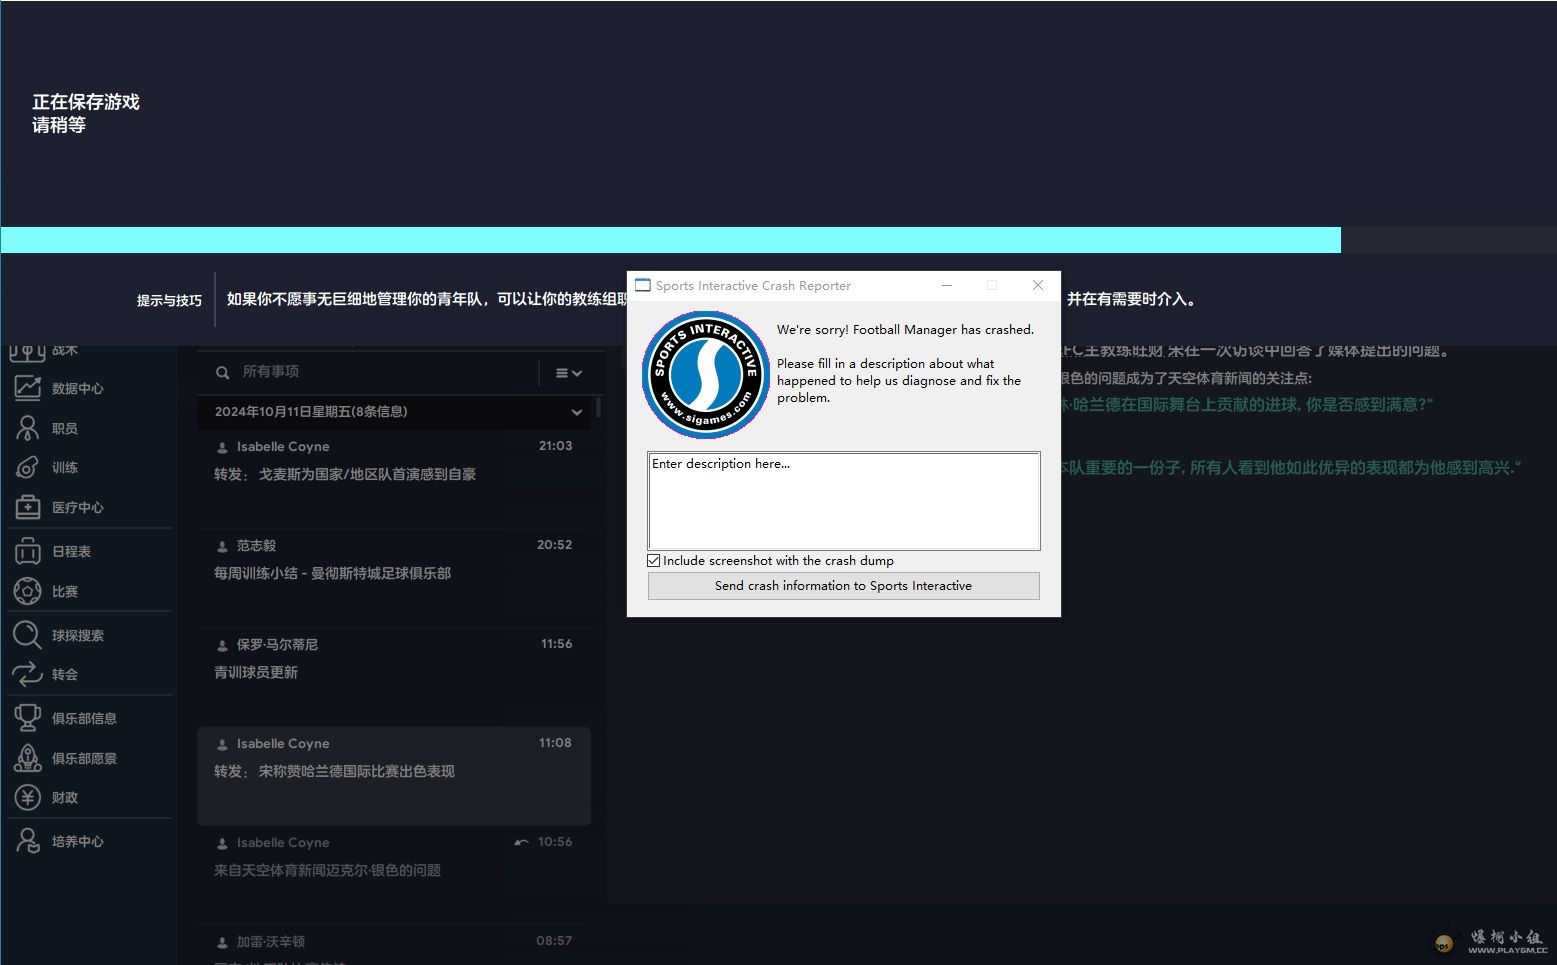Open the Training (训练) whistle icon
The height and width of the screenshot is (965, 1557).
pos(28,467)
